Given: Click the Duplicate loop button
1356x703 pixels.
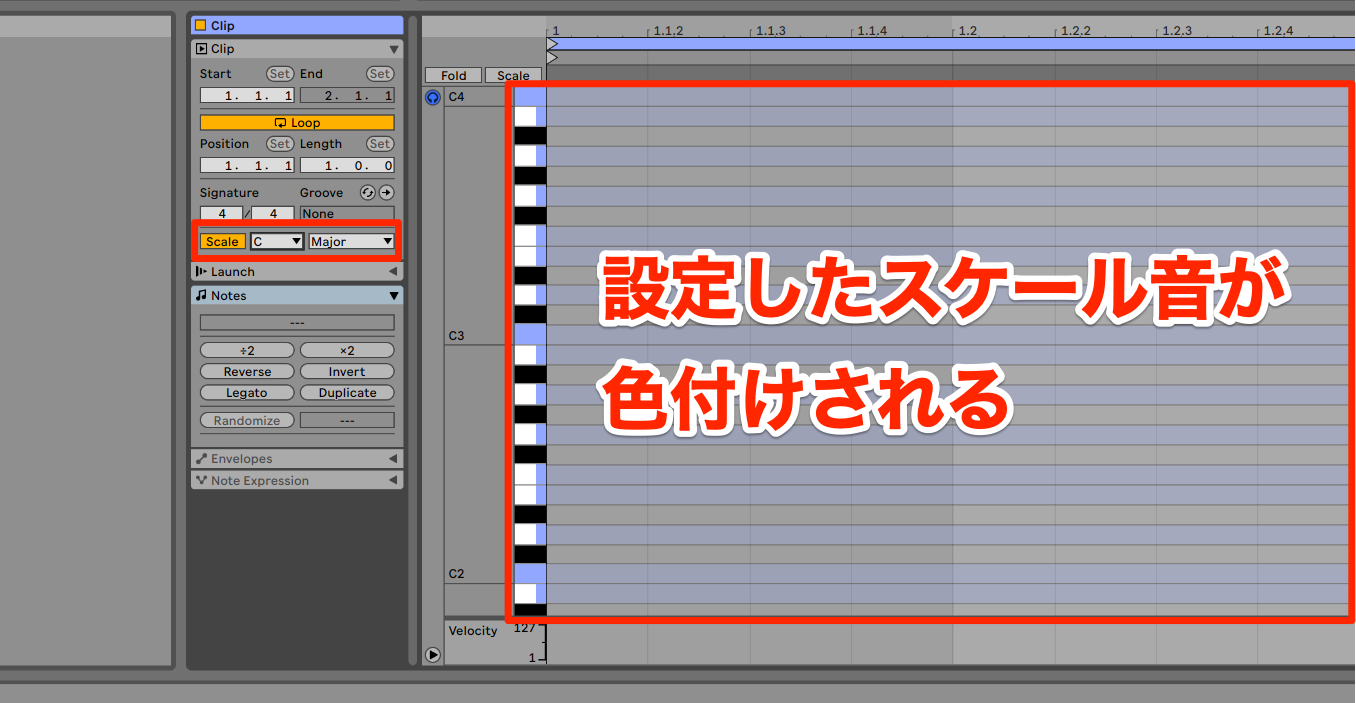Looking at the screenshot, I should point(347,393).
